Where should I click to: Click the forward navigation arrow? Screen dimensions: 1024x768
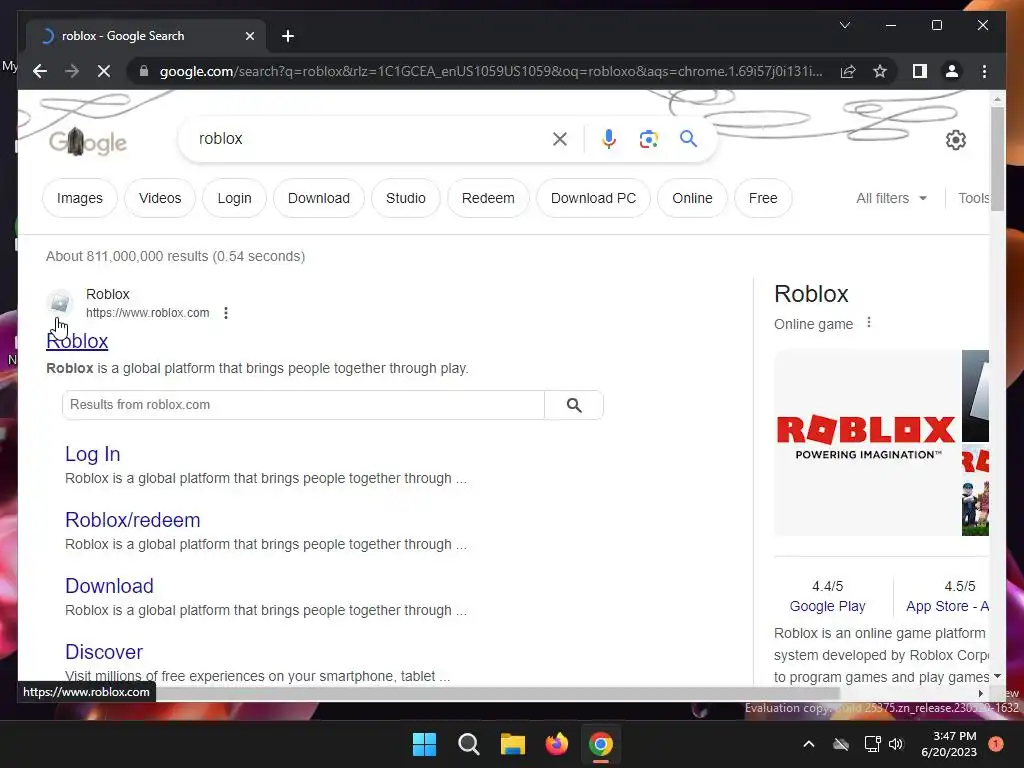(72, 71)
